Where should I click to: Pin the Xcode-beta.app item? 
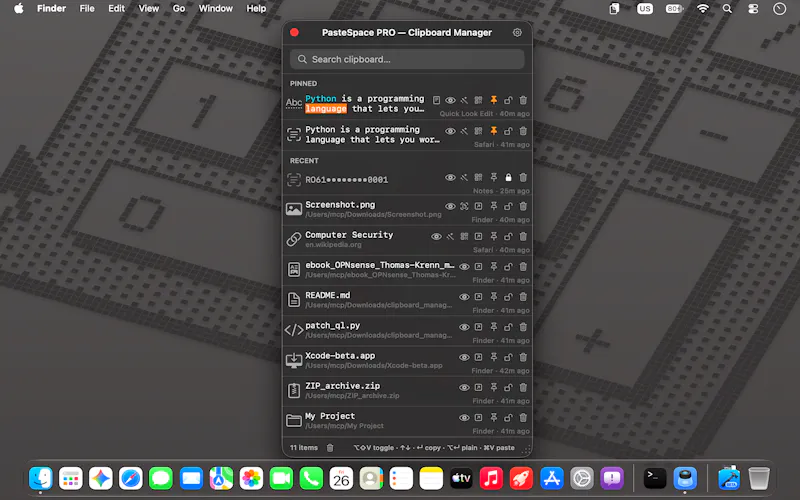[493, 357]
